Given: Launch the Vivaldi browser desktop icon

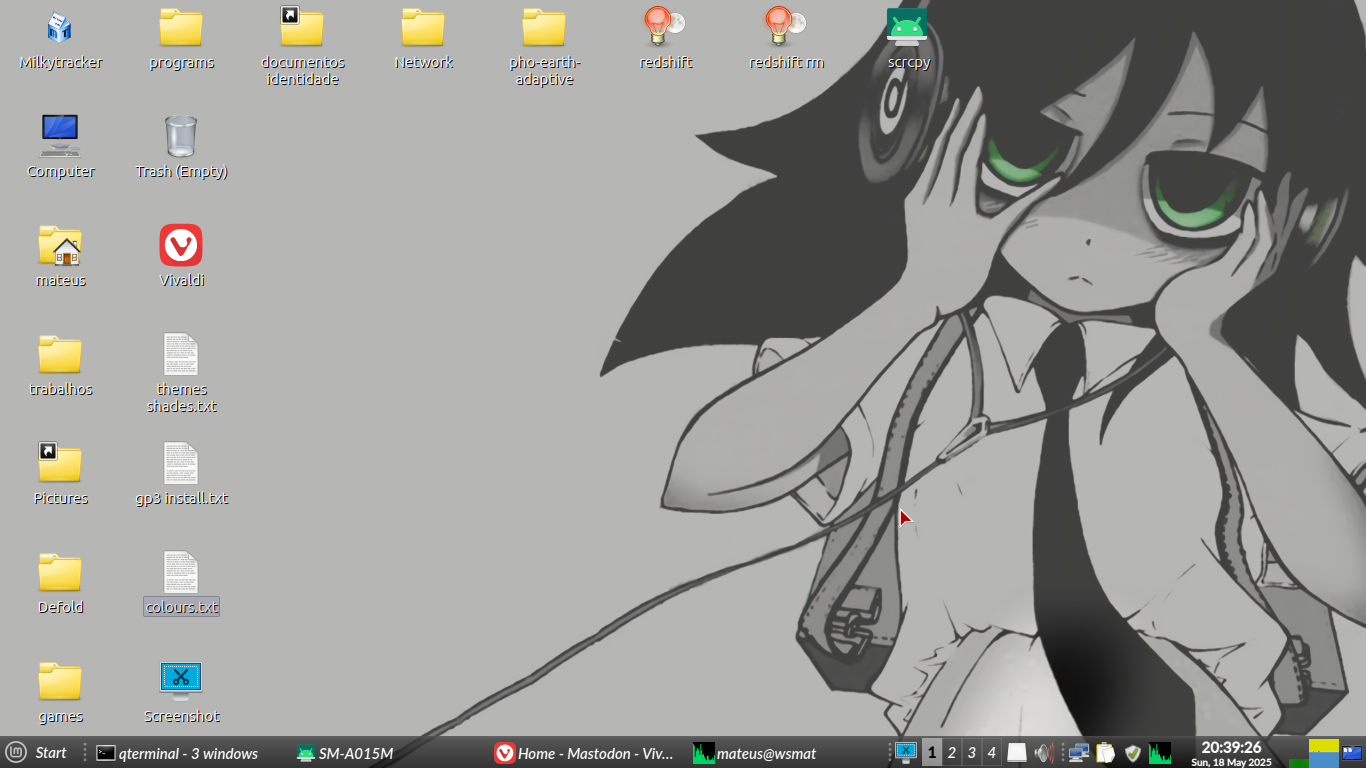Looking at the screenshot, I should tap(181, 245).
